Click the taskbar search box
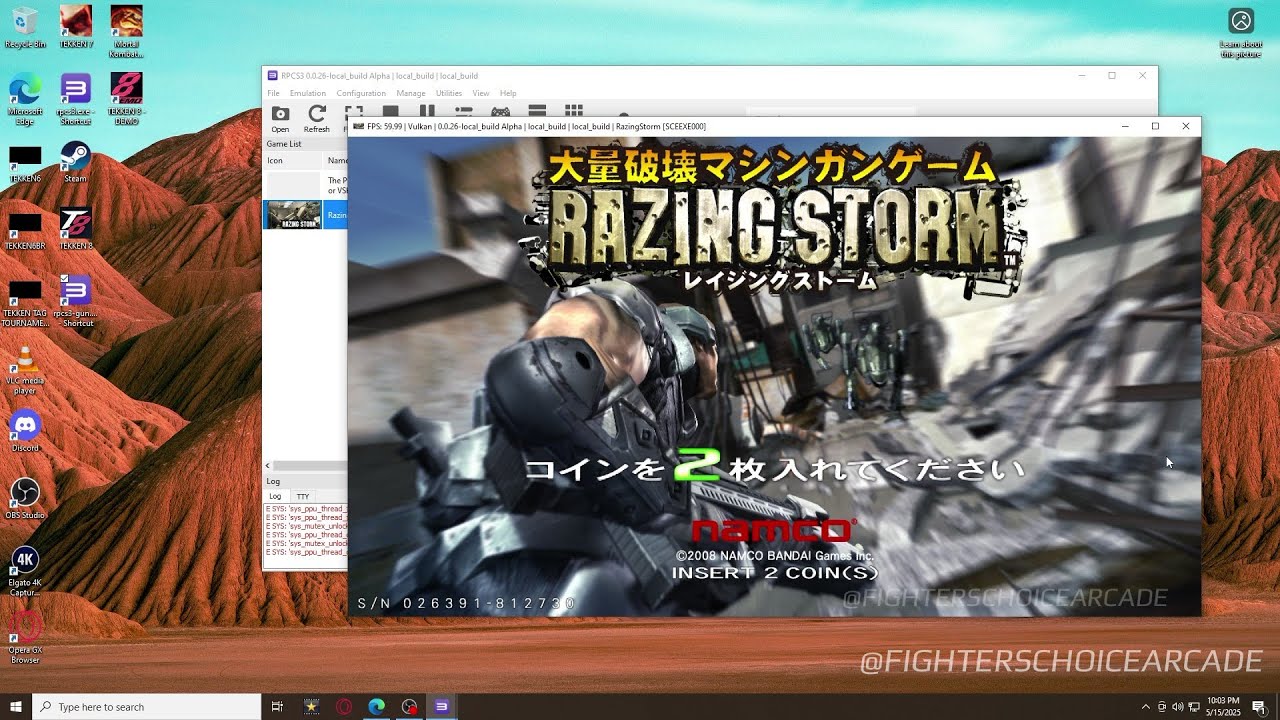The image size is (1280, 720). [x=147, y=706]
